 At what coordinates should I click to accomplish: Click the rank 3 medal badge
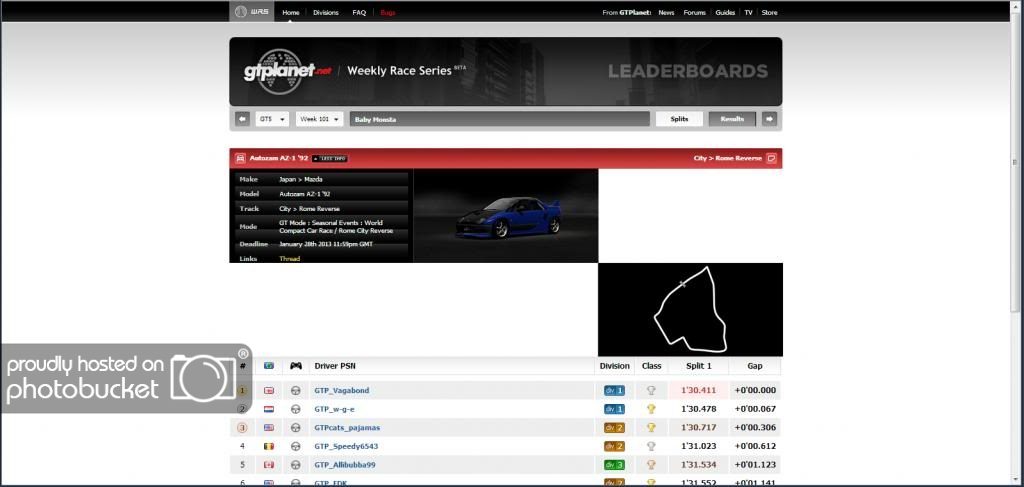click(x=242, y=428)
